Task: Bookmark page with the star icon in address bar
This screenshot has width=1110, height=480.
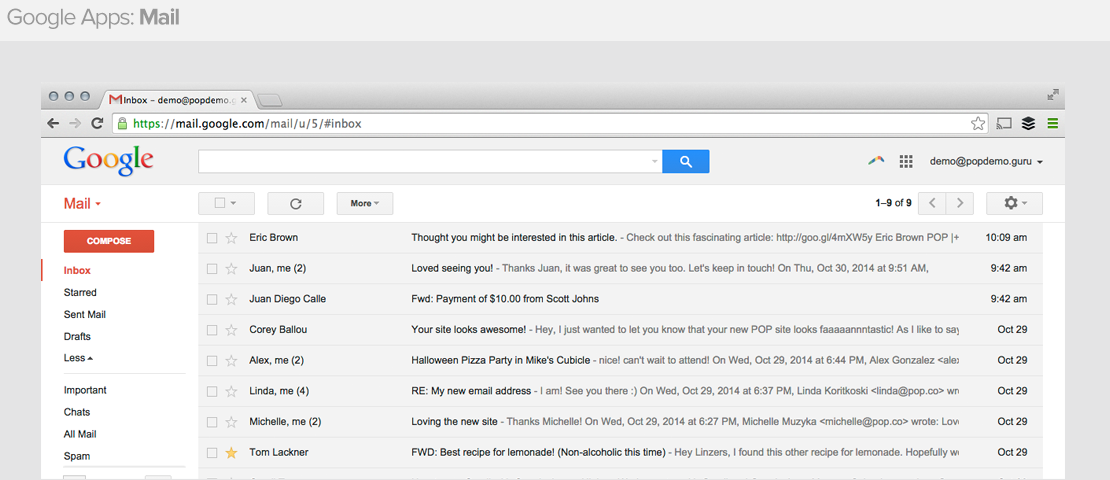Action: (978, 124)
